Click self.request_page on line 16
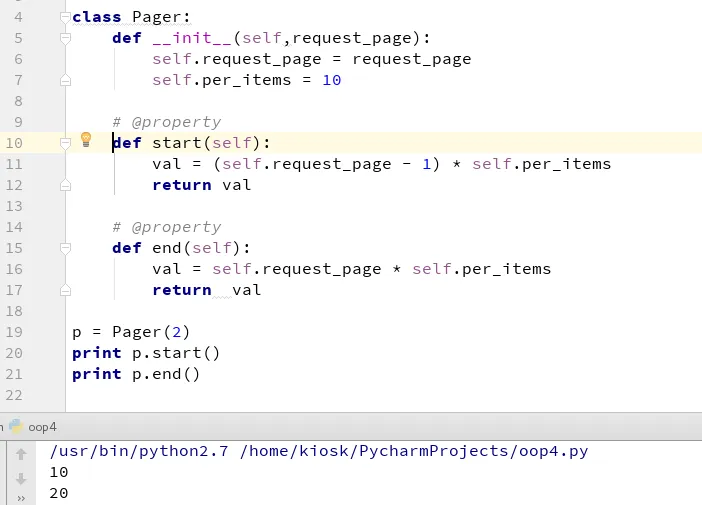This screenshot has width=702, height=505. 296,269
